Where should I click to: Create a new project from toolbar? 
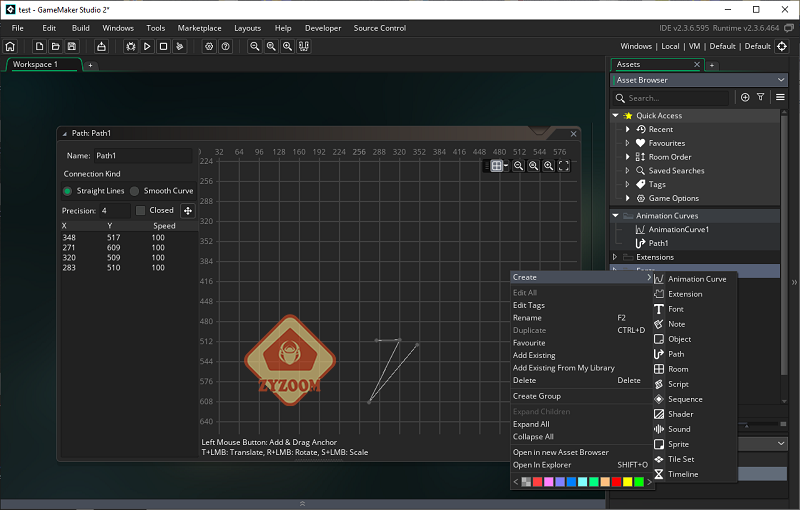39,46
